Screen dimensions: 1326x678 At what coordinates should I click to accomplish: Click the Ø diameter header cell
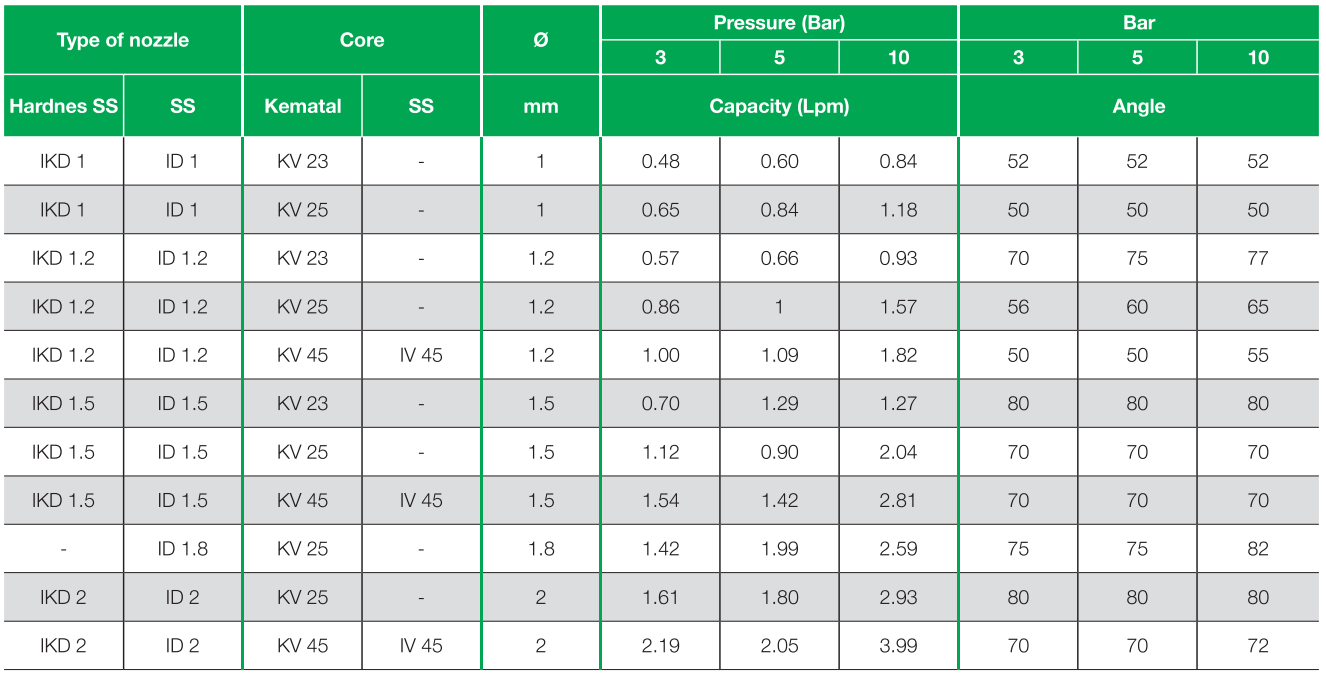click(540, 40)
